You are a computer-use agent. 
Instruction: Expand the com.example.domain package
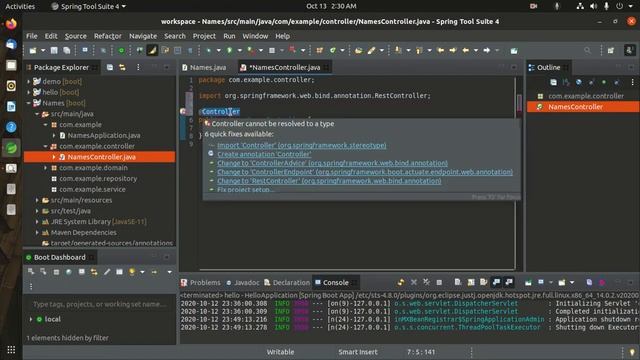pyautogui.click(x=45, y=168)
